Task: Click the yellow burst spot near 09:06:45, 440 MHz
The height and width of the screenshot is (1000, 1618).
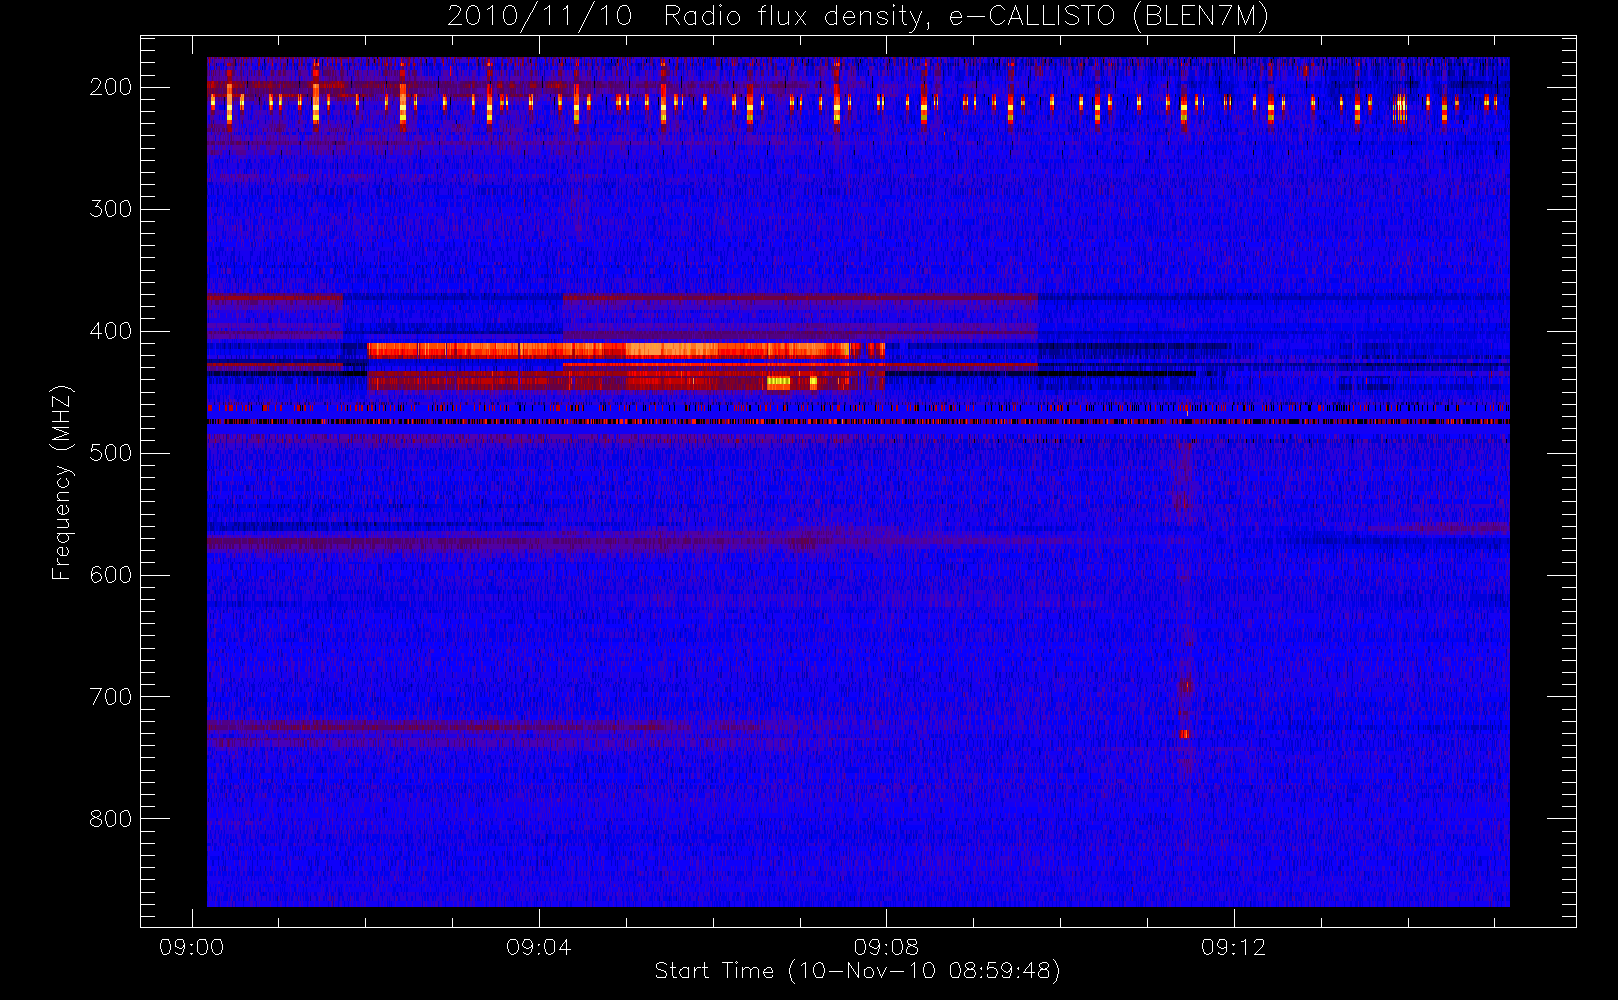Action: [778, 382]
